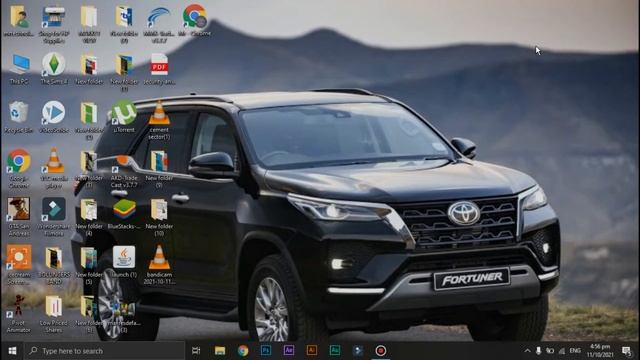The width and height of the screenshot is (640, 360).
Task: Open the Shop for HP Supplies shortcut
Action: (54, 23)
